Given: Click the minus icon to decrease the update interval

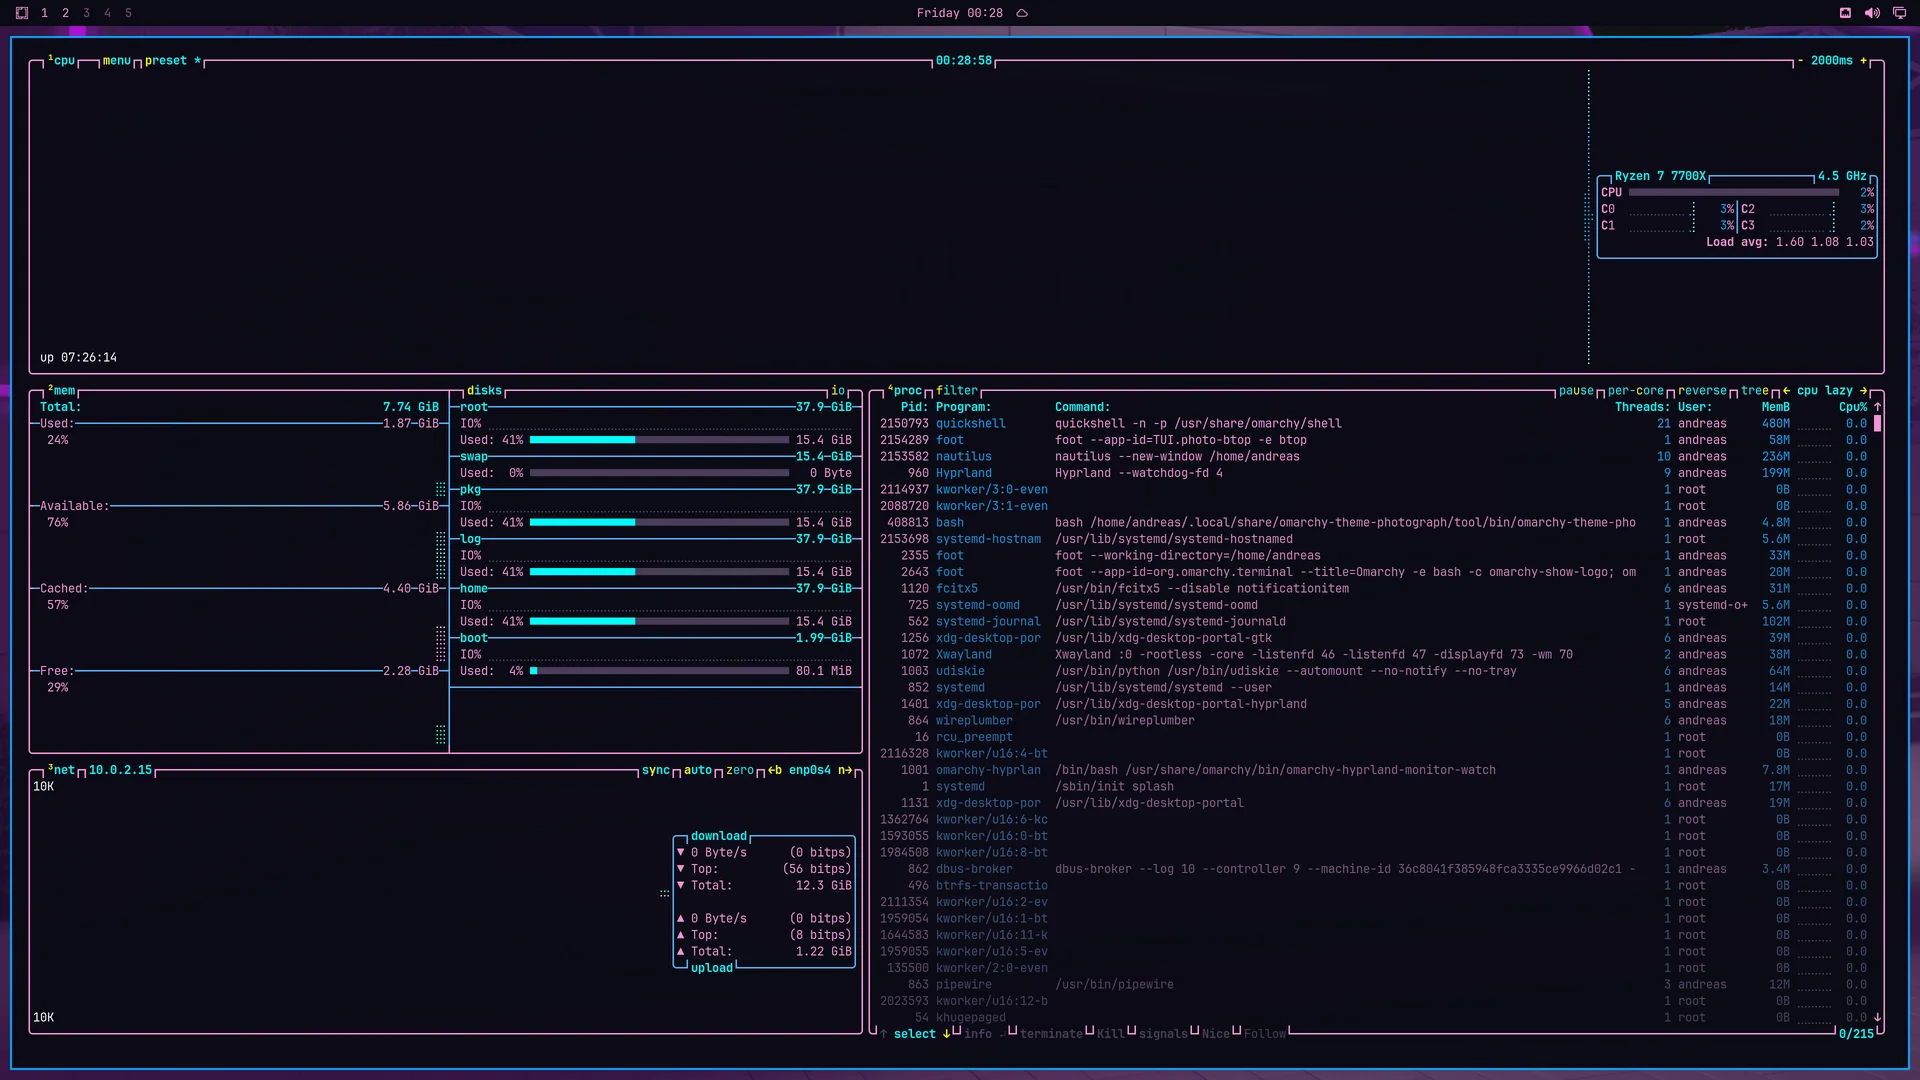Looking at the screenshot, I should (1800, 61).
